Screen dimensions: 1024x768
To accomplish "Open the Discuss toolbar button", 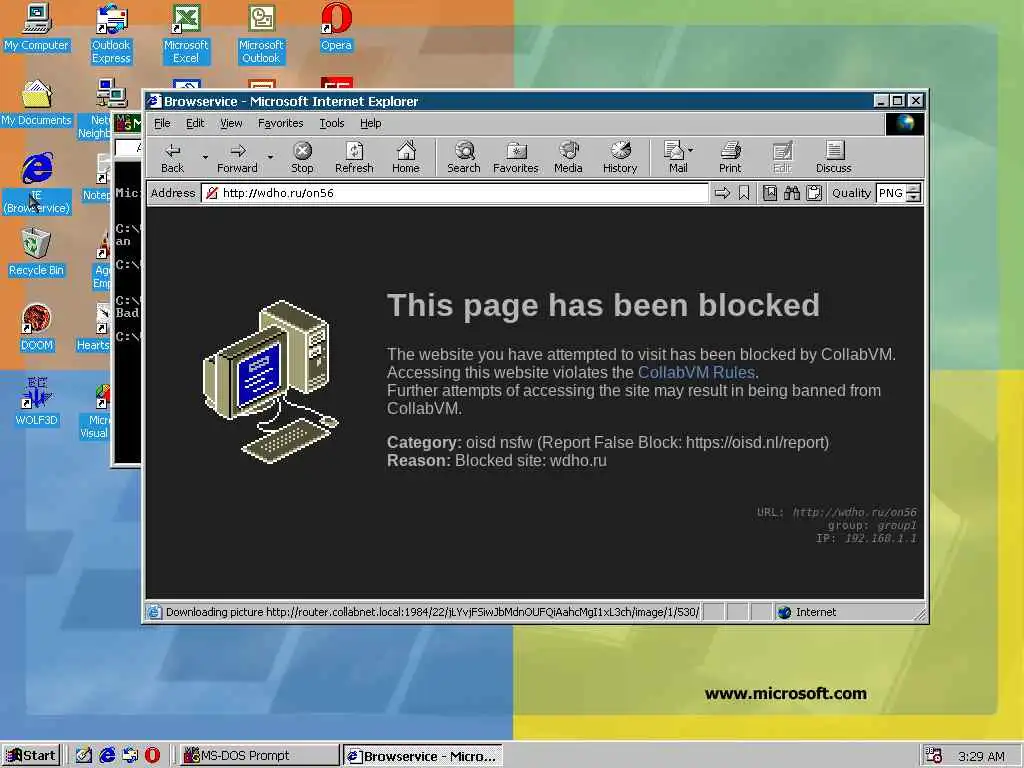I will point(833,157).
